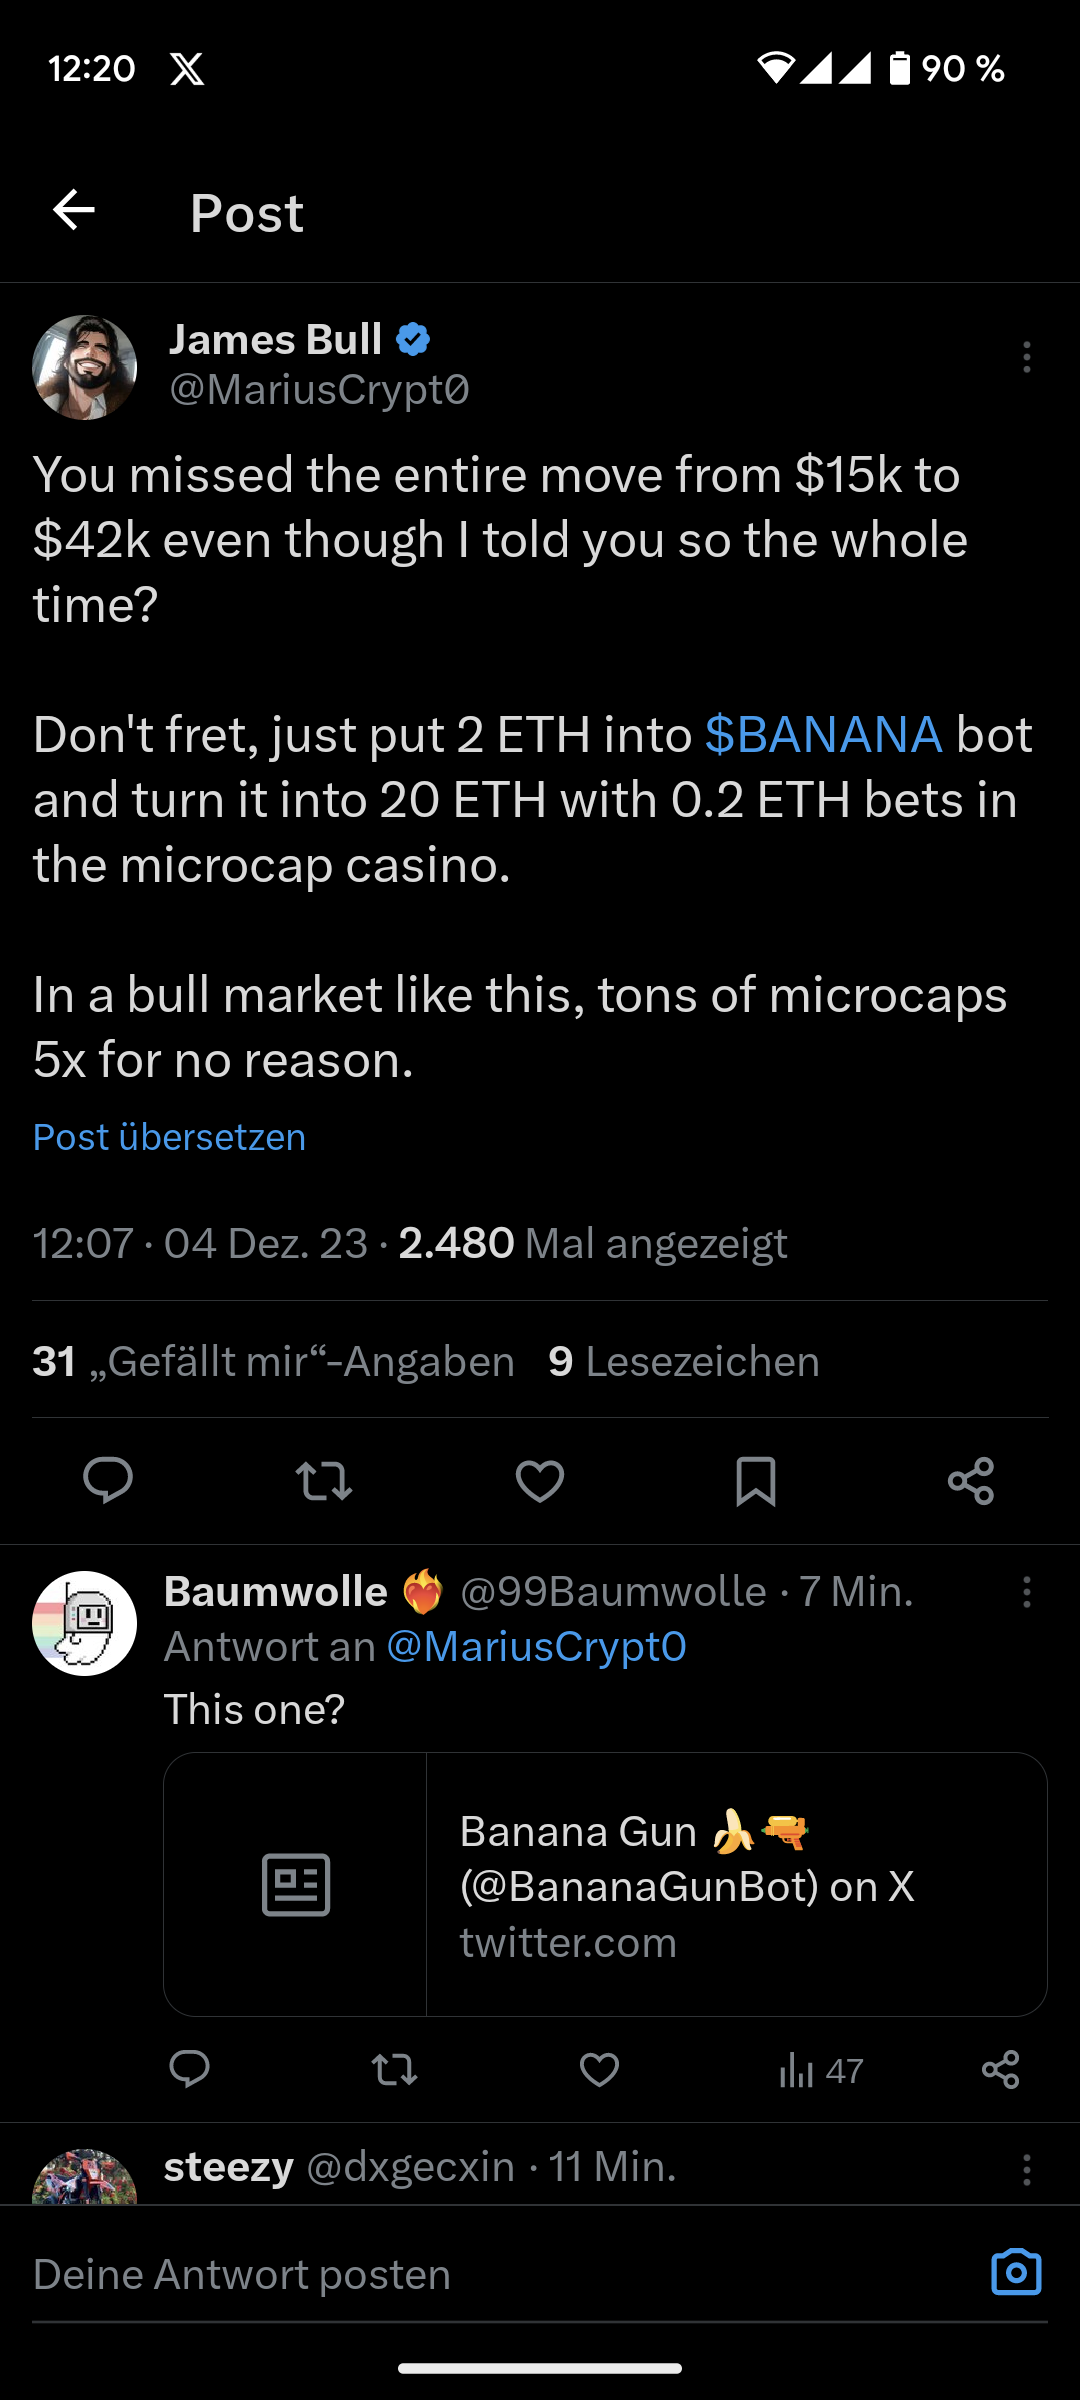Screen dimensions: 1080x2400
Task: View the 31 'Gefällt mir'-Angaben list
Action: pos(273,1361)
